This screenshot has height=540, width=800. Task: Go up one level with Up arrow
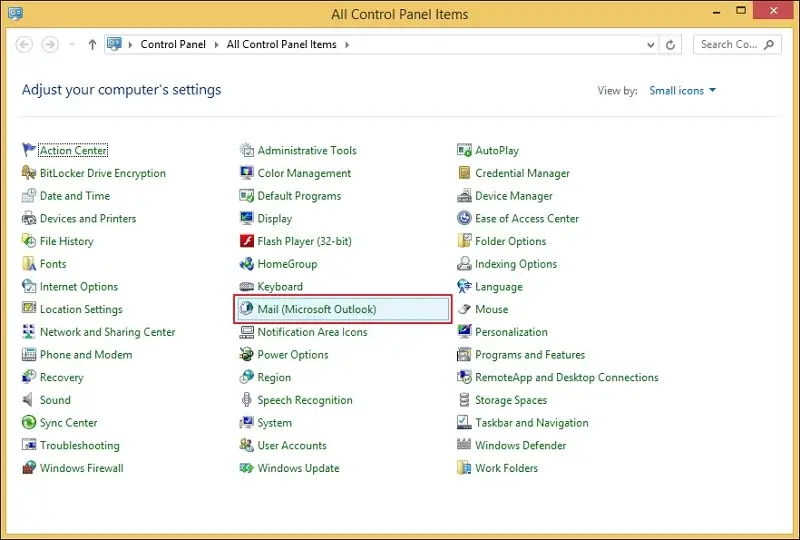pos(92,44)
